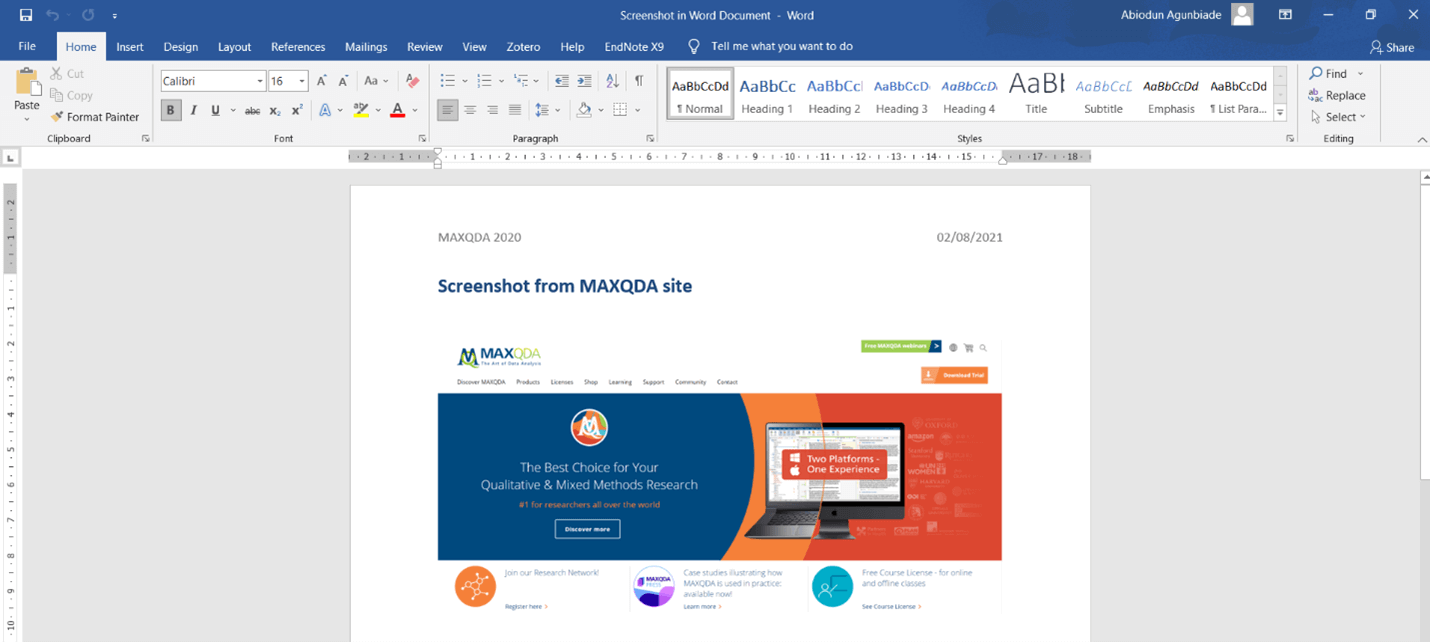The height and width of the screenshot is (642, 1430).
Task: Open the font size dropdown
Action: coord(302,81)
